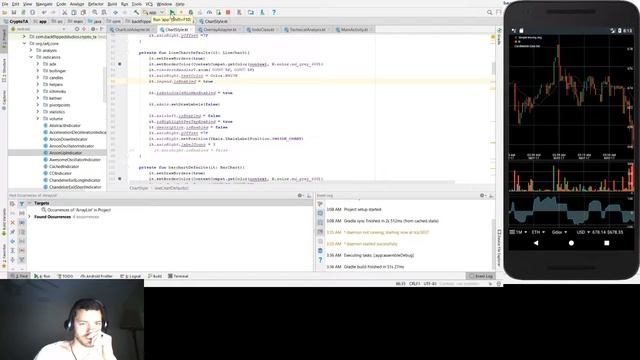Viewport: 640px width, 360px height.
Task: Click the green Run app button
Action: [x=172, y=12]
